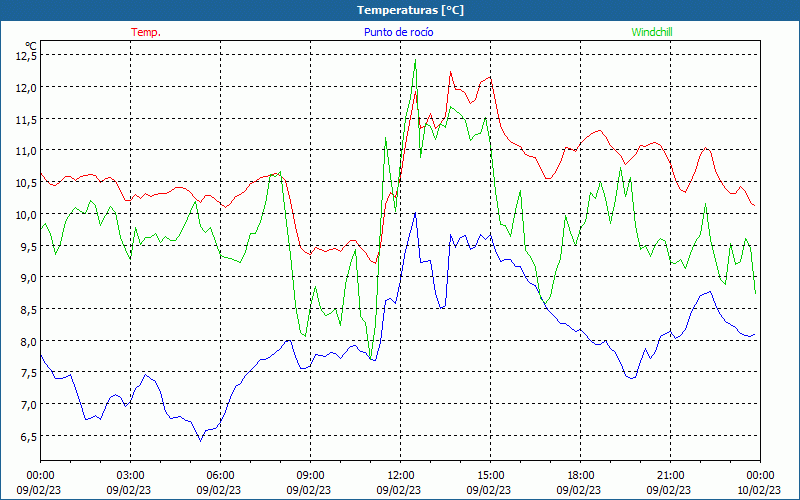The width and height of the screenshot is (800, 500).
Task: Click the 09/02/23 date under 09:00
Action: 310,490
